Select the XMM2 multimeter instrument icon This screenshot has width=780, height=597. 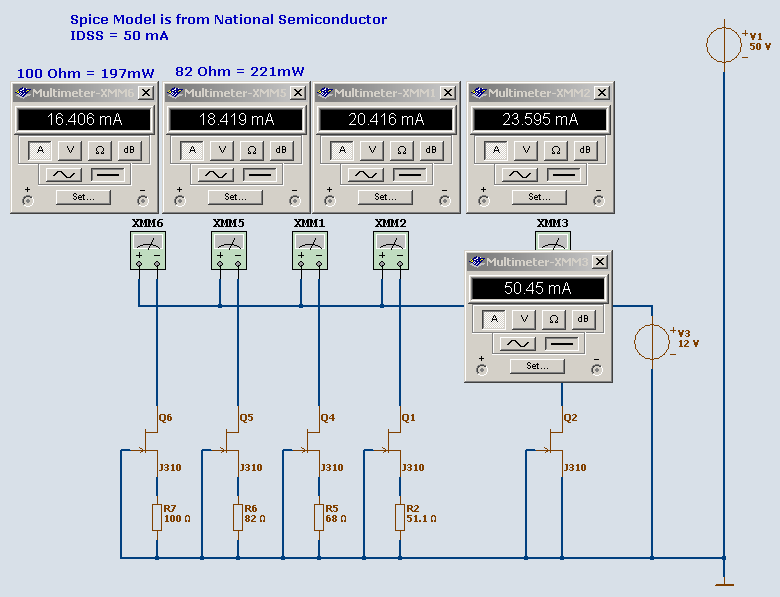[x=391, y=251]
